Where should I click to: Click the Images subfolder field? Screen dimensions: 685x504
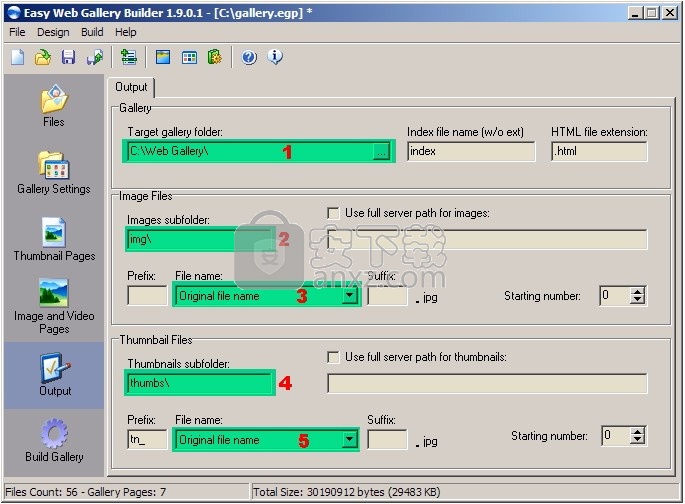pos(199,239)
